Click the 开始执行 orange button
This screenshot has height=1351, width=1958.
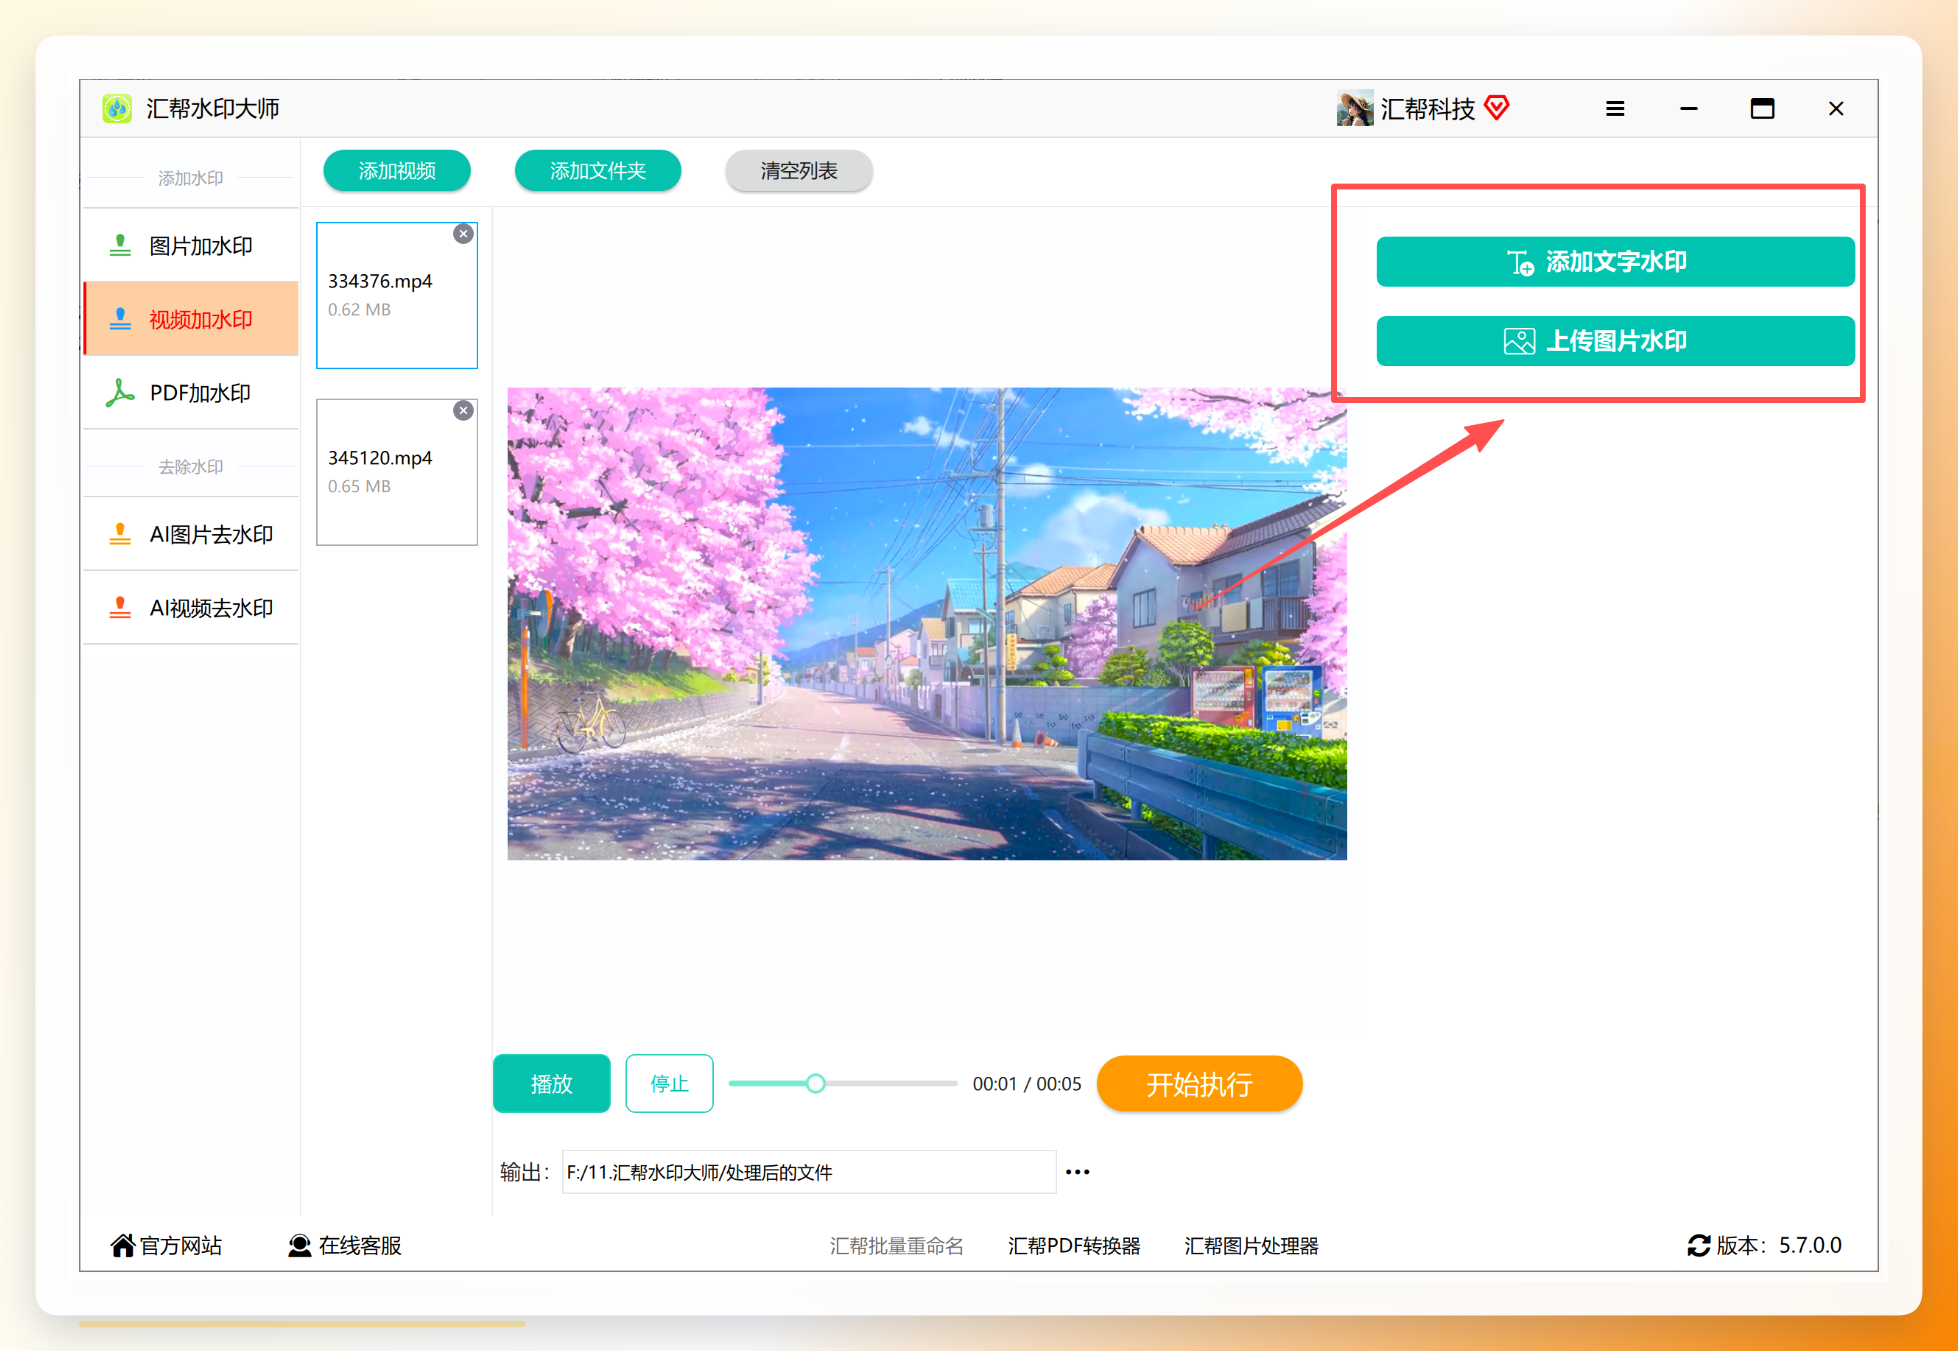(x=1199, y=1084)
